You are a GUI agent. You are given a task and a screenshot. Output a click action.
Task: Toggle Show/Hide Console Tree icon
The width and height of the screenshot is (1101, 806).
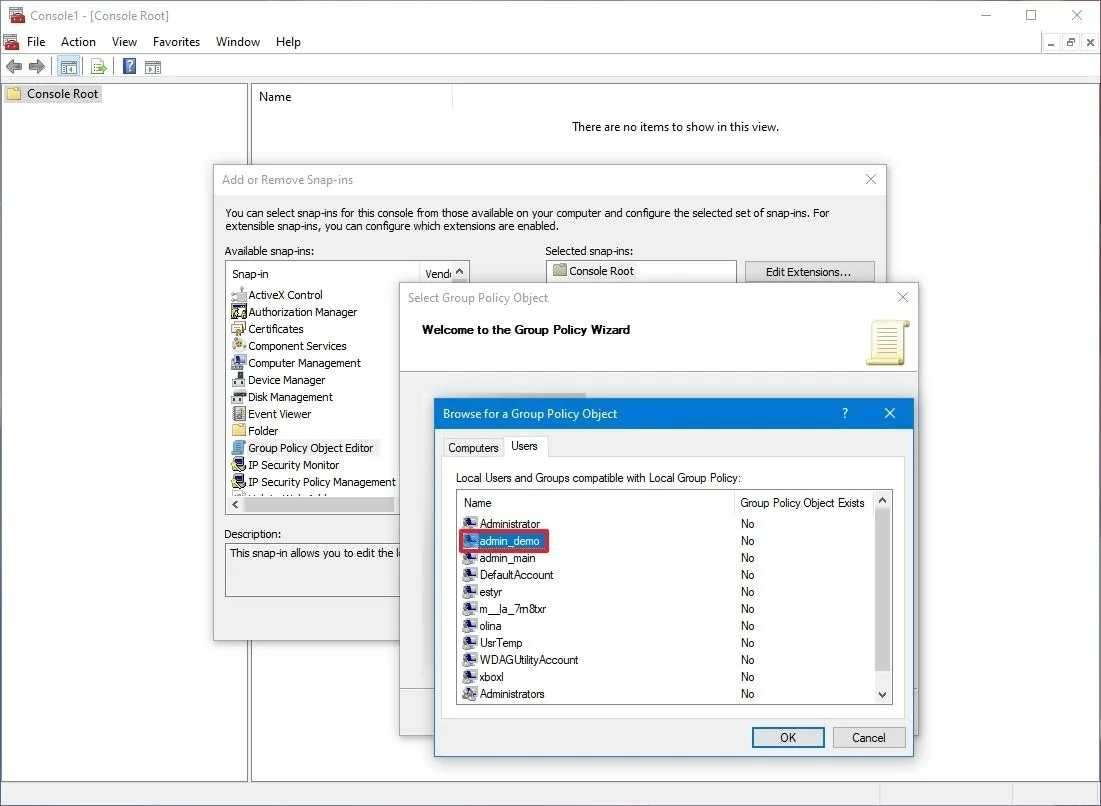pos(69,67)
